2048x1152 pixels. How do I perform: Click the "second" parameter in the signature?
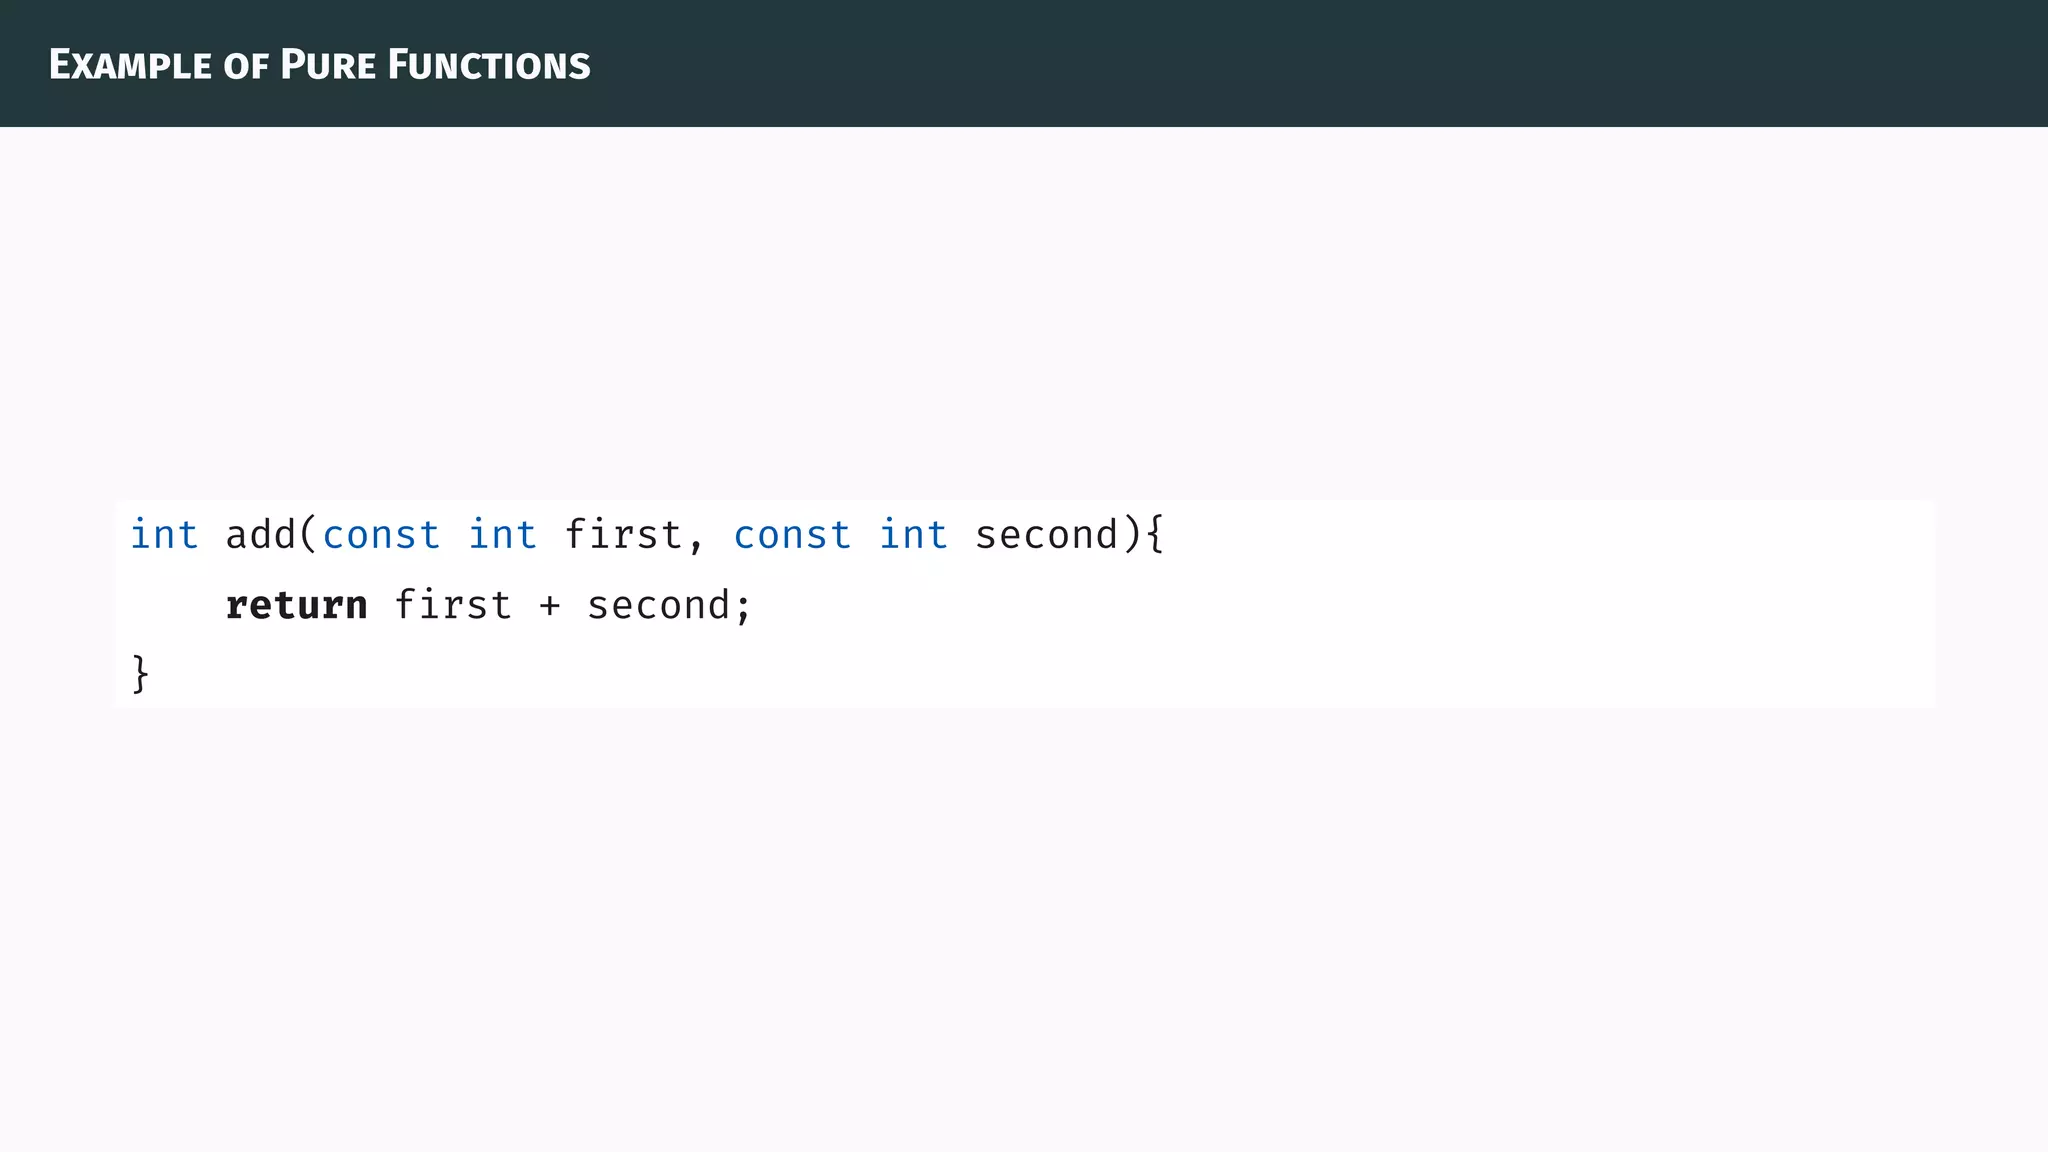(x=1046, y=535)
